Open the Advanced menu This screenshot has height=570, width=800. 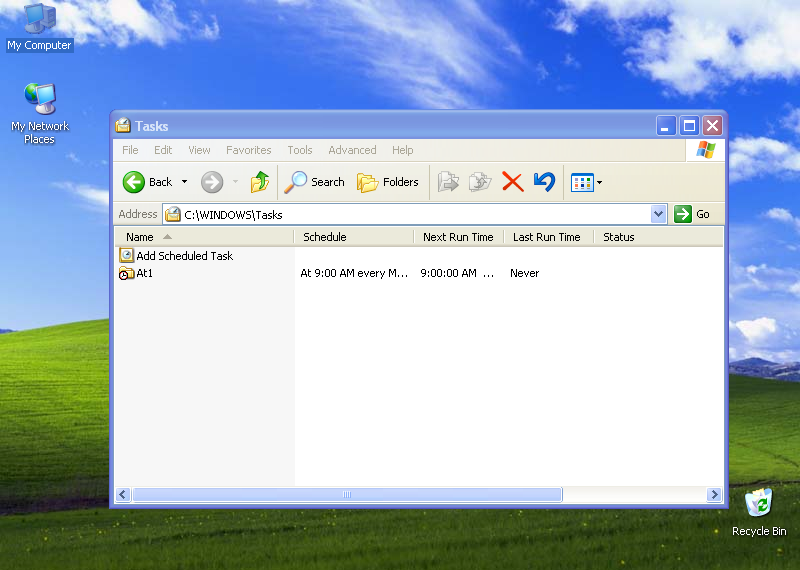[352, 150]
